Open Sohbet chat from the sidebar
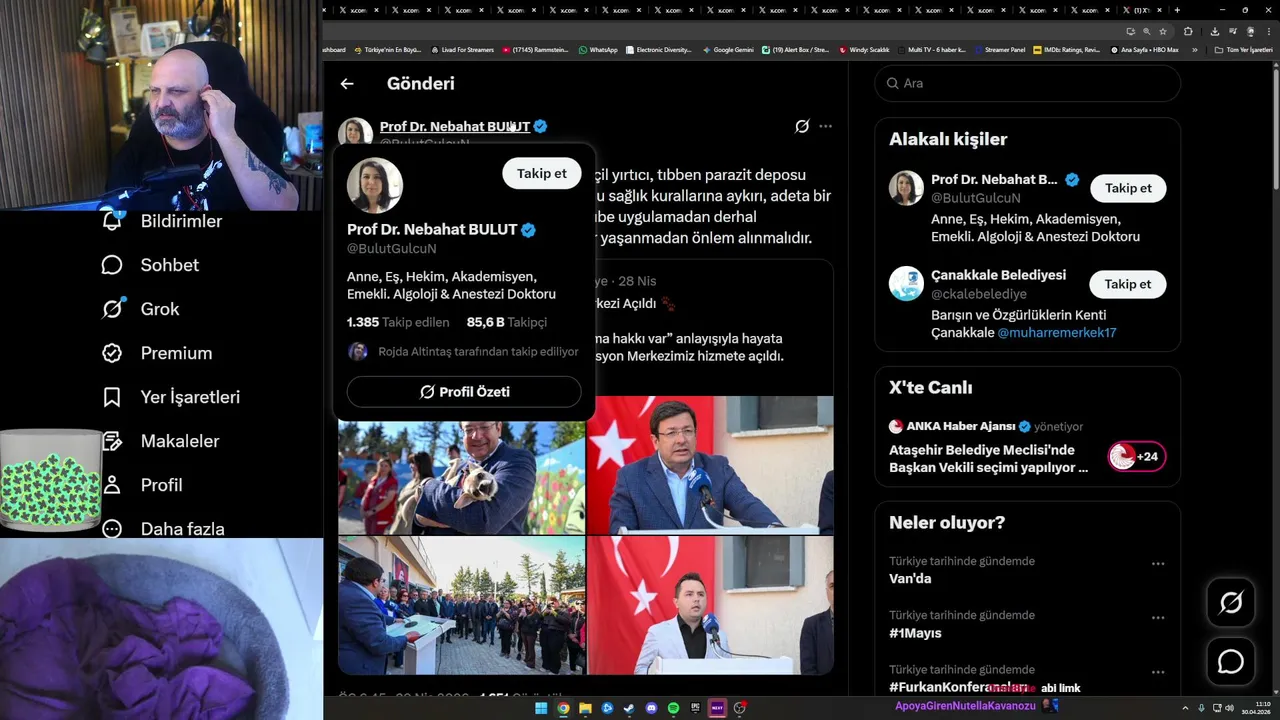This screenshot has height=720, width=1280. pyautogui.click(x=150, y=265)
